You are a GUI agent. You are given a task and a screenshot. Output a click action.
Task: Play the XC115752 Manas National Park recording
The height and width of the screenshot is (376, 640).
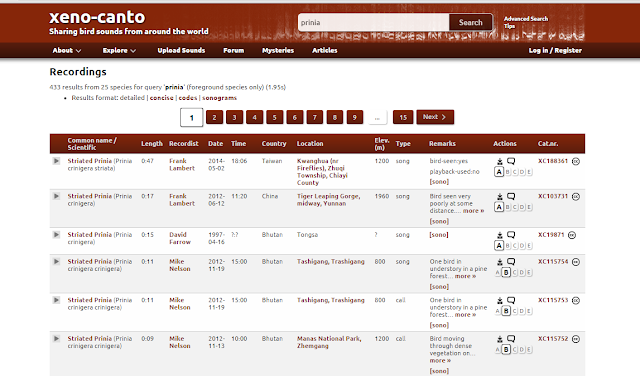[56, 338]
